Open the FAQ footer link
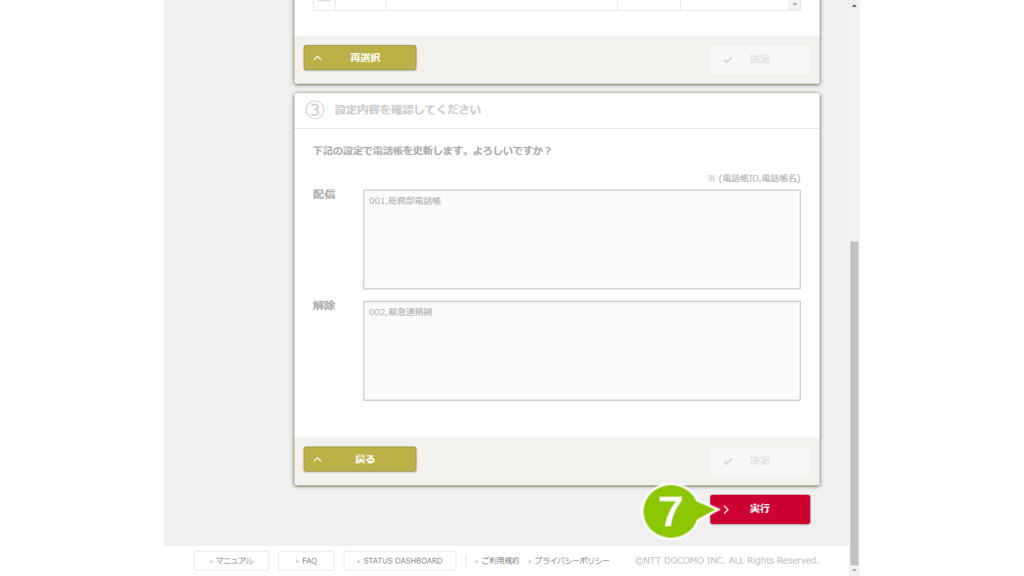Screen dimensions: 1024x576 point(306,560)
